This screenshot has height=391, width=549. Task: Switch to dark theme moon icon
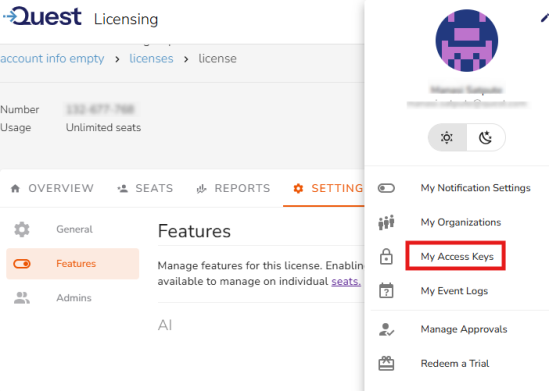pyautogui.click(x=485, y=137)
